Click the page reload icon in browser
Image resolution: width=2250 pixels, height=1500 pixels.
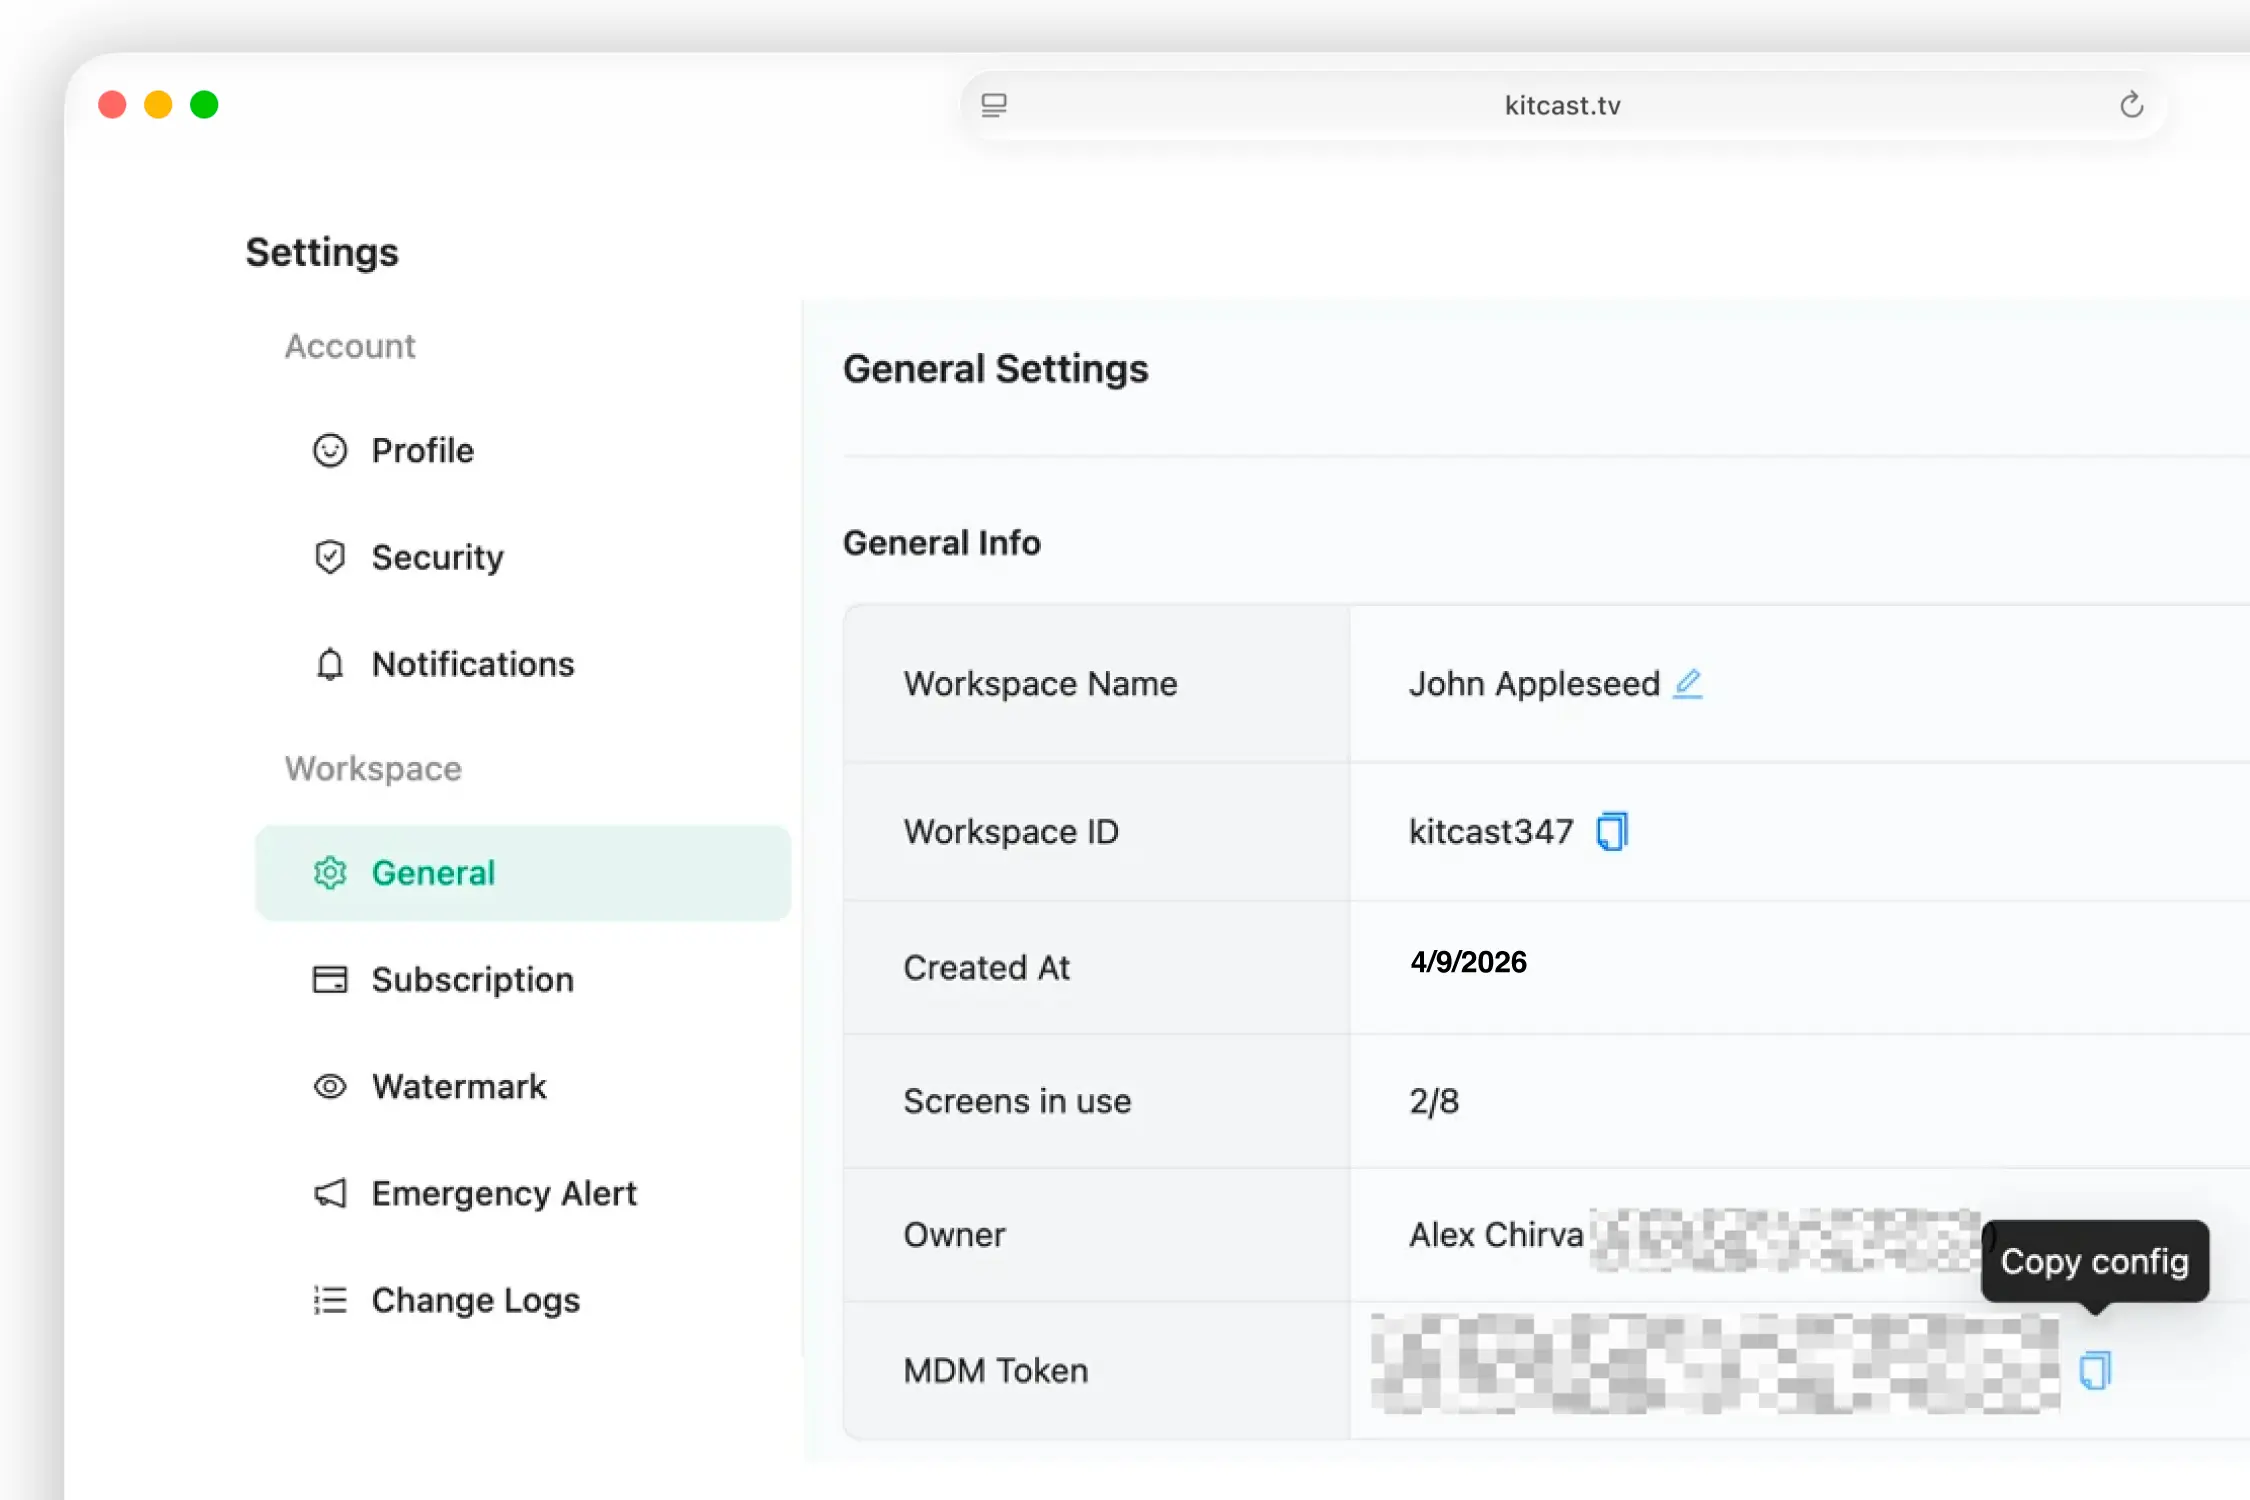click(2132, 105)
